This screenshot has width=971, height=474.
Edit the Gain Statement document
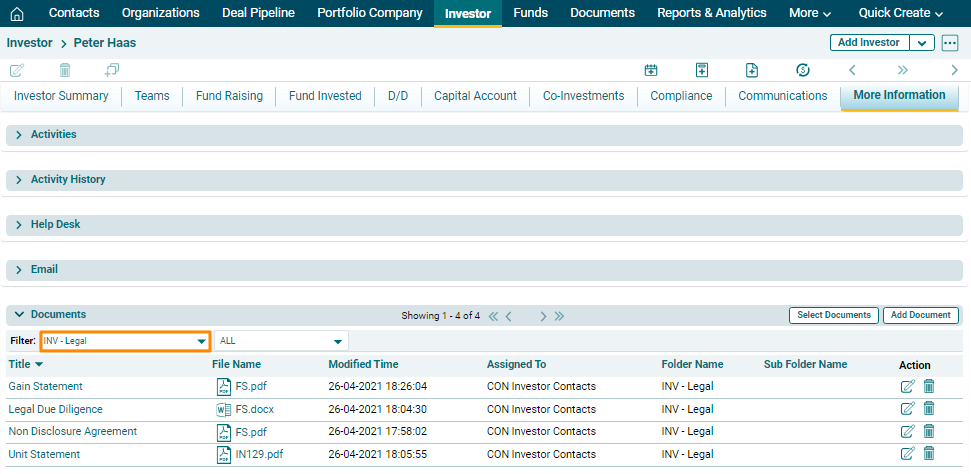pos(907,386)
